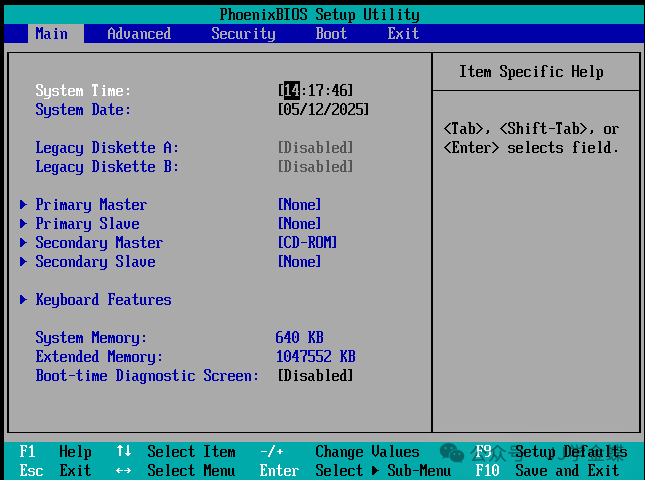The width and height of the screenshot is (645, 480).
Task: Toggle the Legacy Diskette B Disabled value
Action: [315, 167]
